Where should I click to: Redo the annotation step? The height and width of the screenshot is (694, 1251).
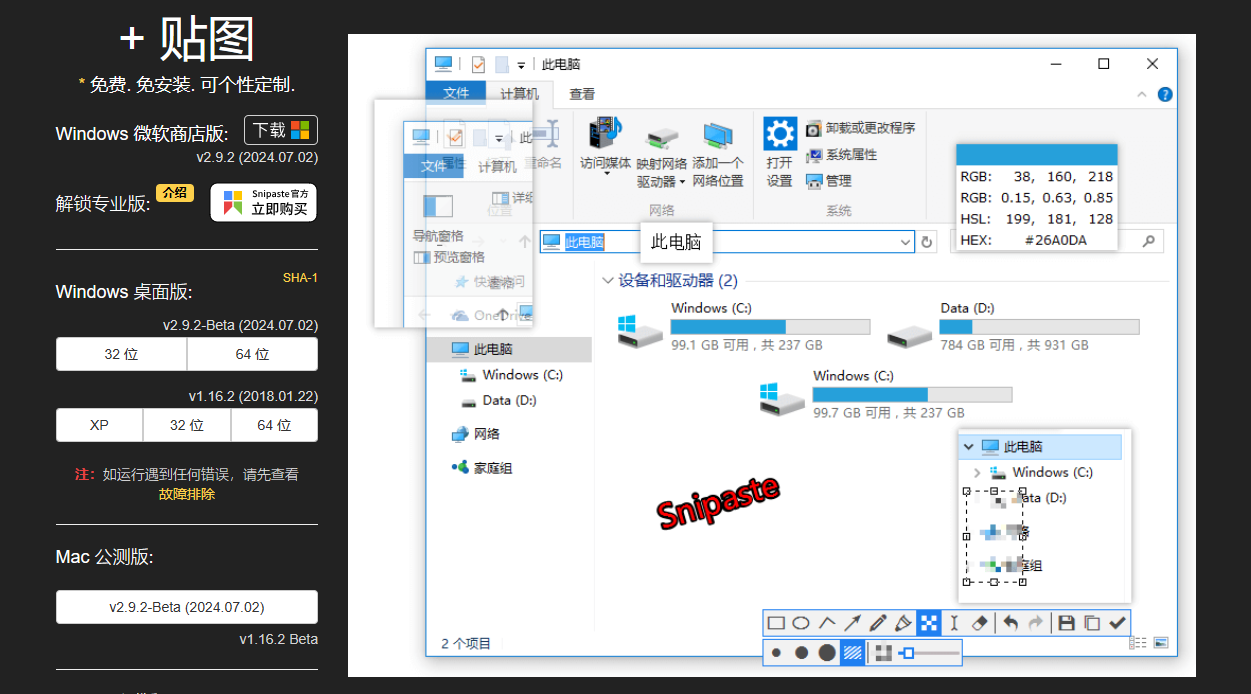point(1036,623)
